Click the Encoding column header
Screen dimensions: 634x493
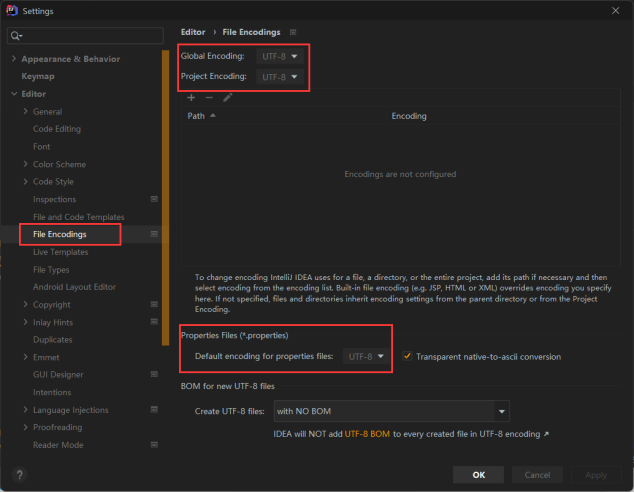click(503, 116)
